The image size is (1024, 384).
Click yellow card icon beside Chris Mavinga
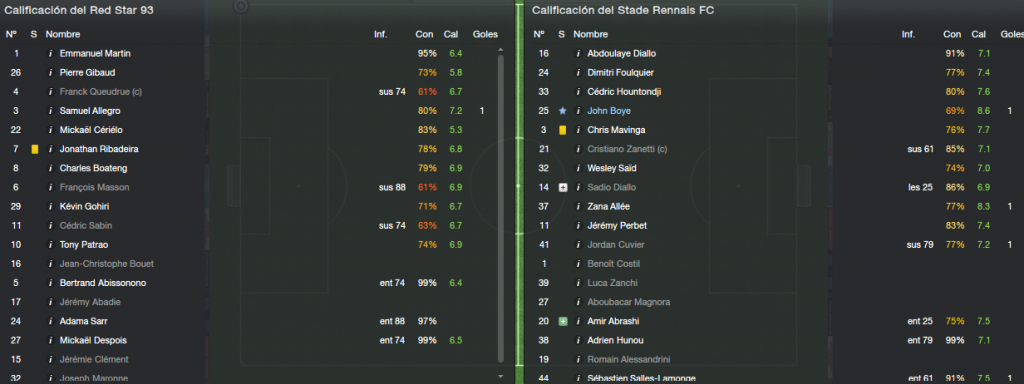point(562,130)
